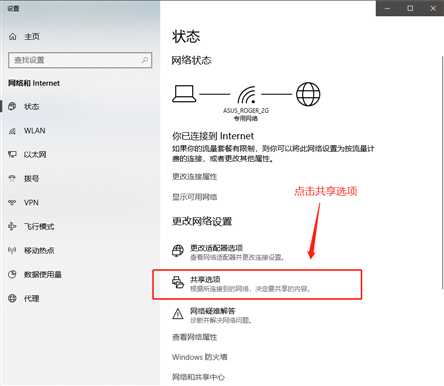
Task: Launch 网络疑难解答 troubleshooter
Action: click(213, 315)
